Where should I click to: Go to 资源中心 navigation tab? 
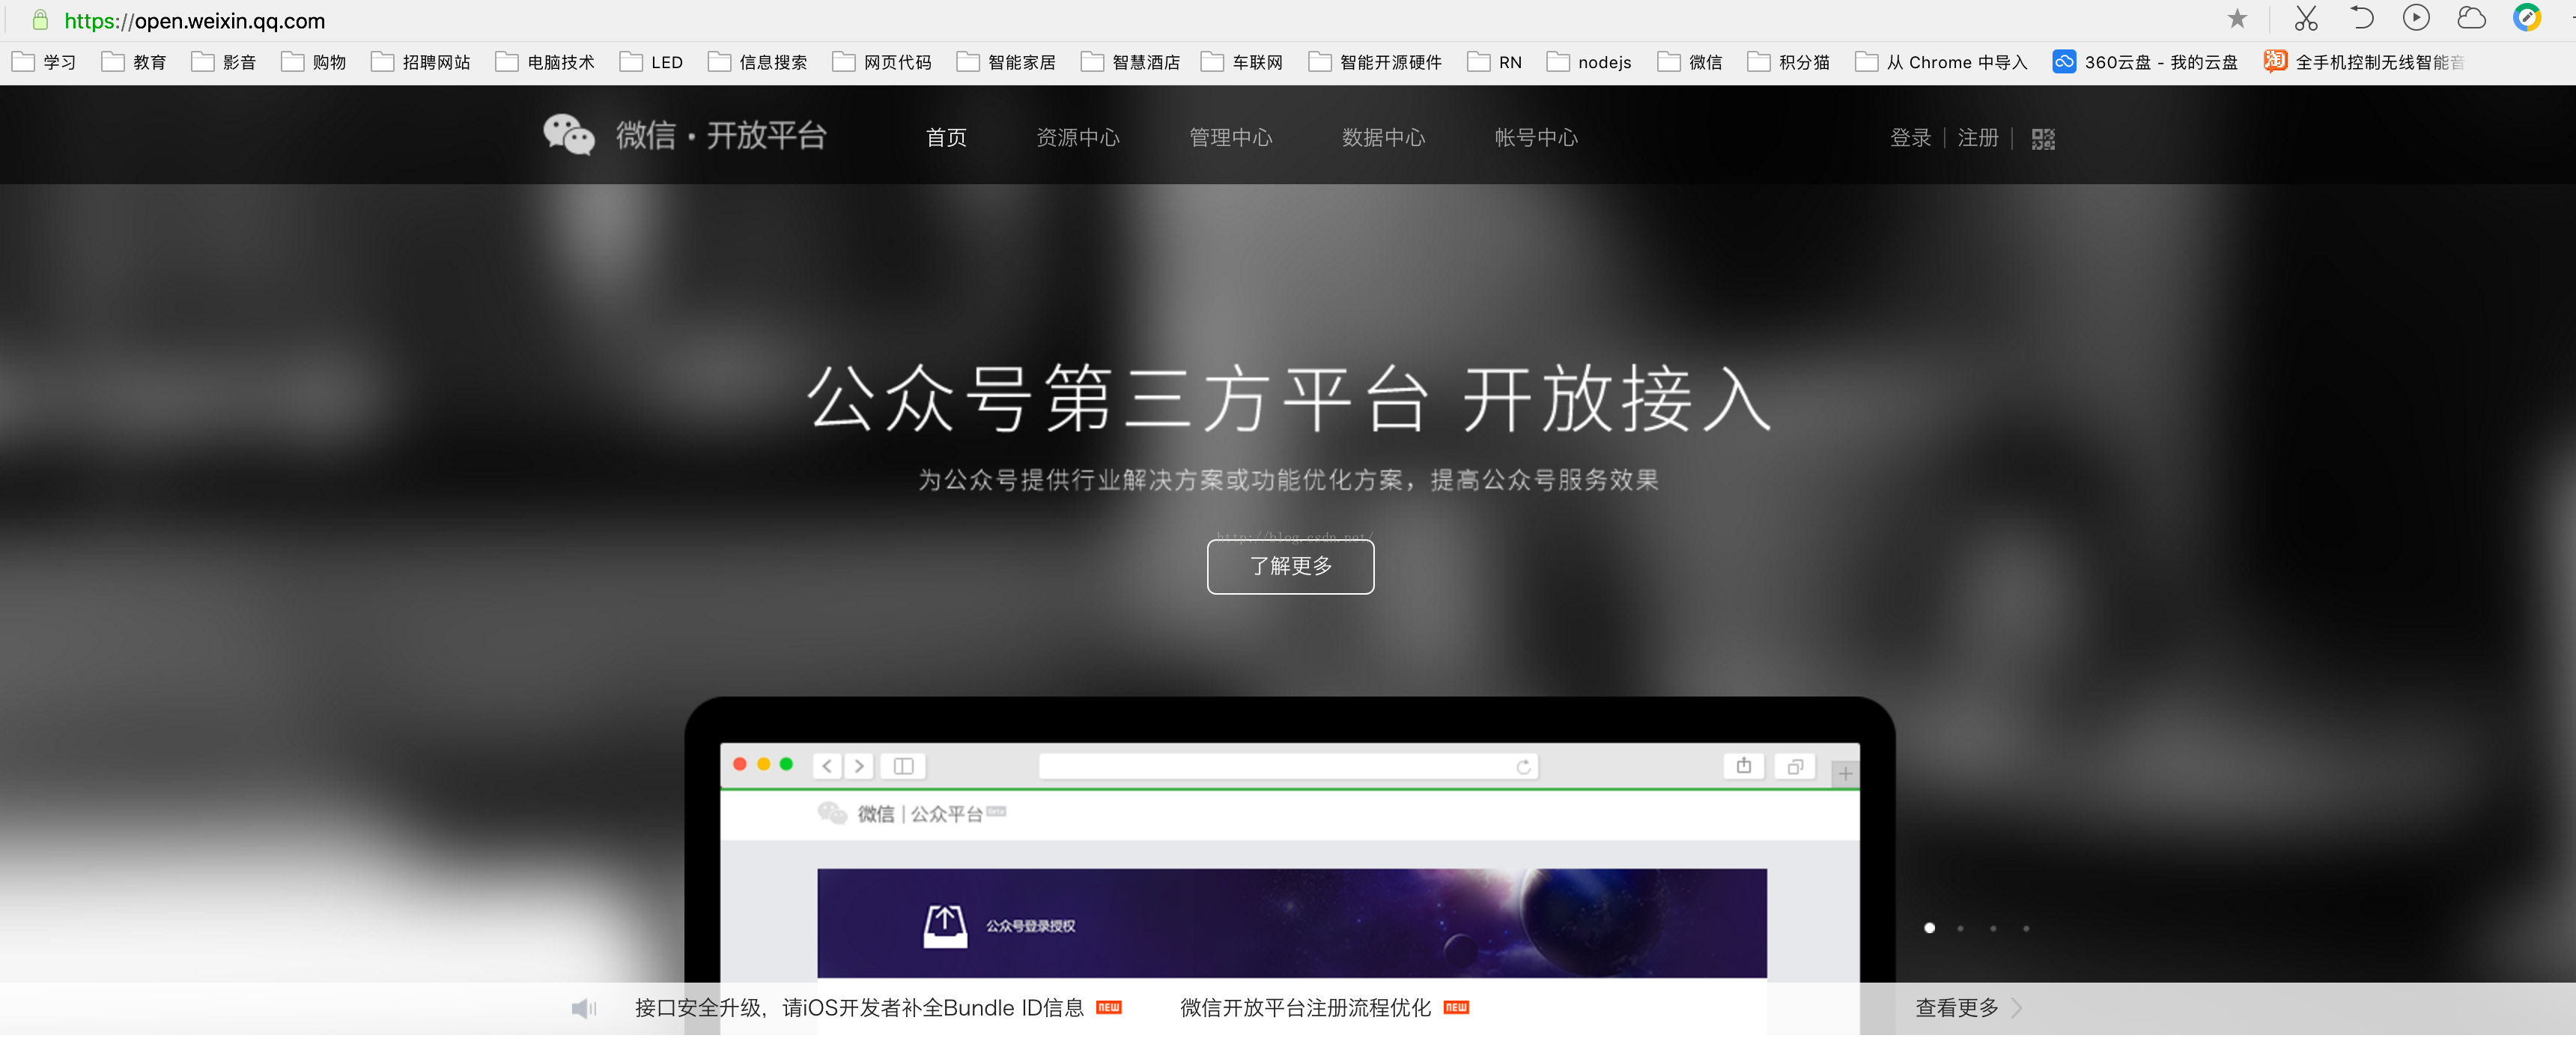pyautogui.click(x=1078, y=137)
